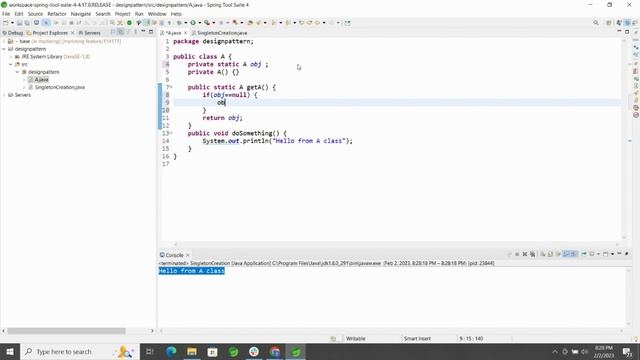Click the green Run button in toolbar
The height and width of the screenshot is (360, 640).
(x=193, y=23)
